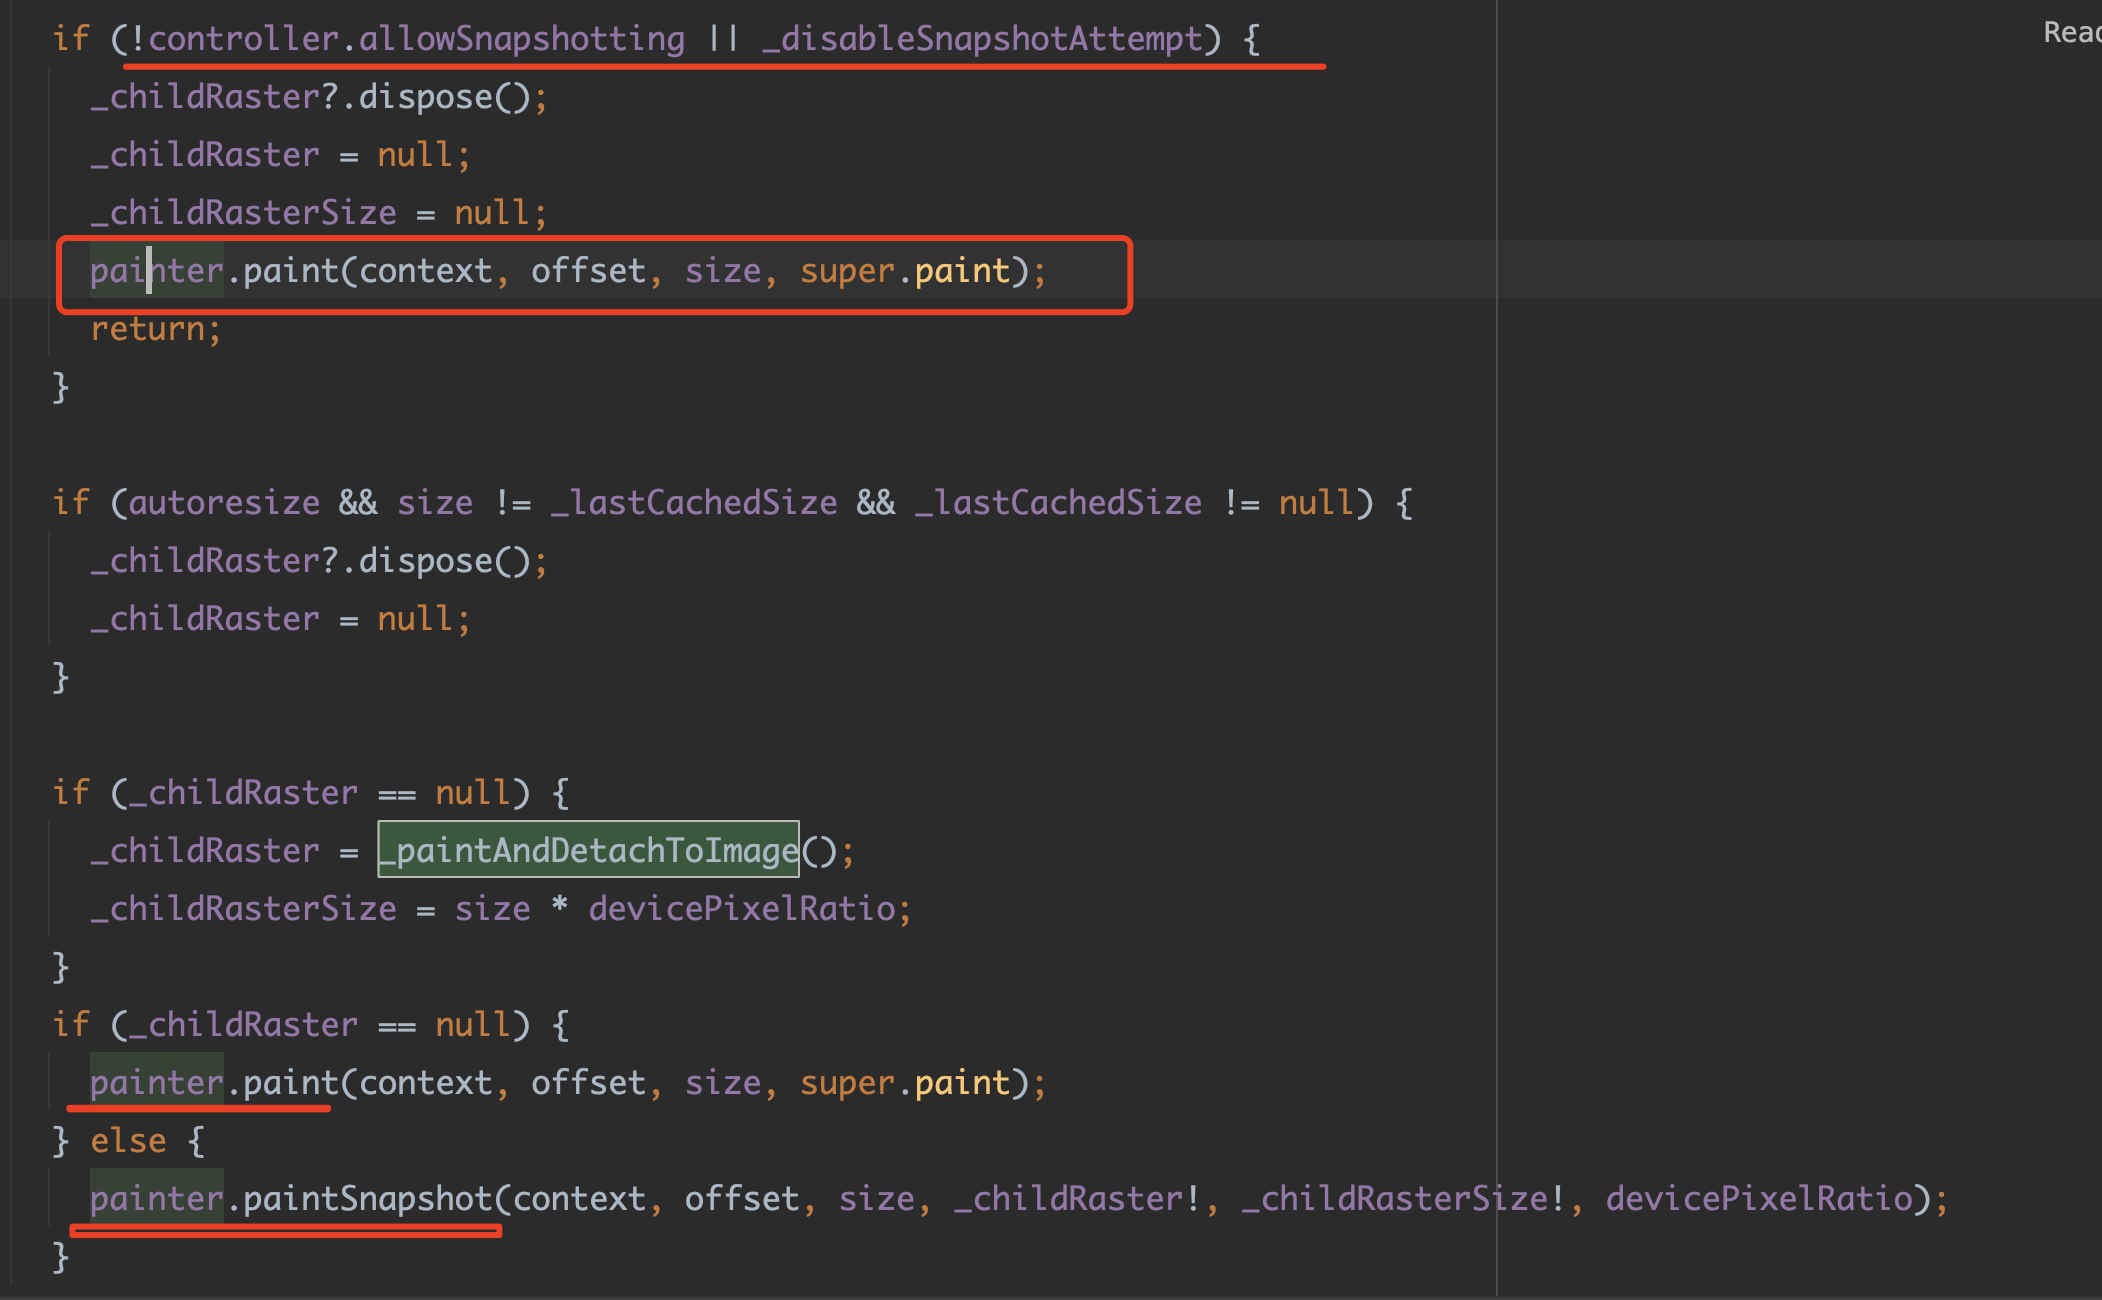Click devicePixelRatio in the 'size *' line
The image size is (2102, 1300).
pyautogui.click(x=742, y=909)
